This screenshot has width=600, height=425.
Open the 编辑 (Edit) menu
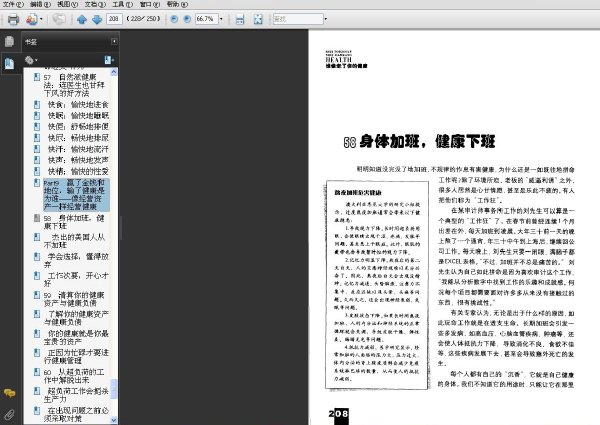pyautogui.click(x=40, y=4)
